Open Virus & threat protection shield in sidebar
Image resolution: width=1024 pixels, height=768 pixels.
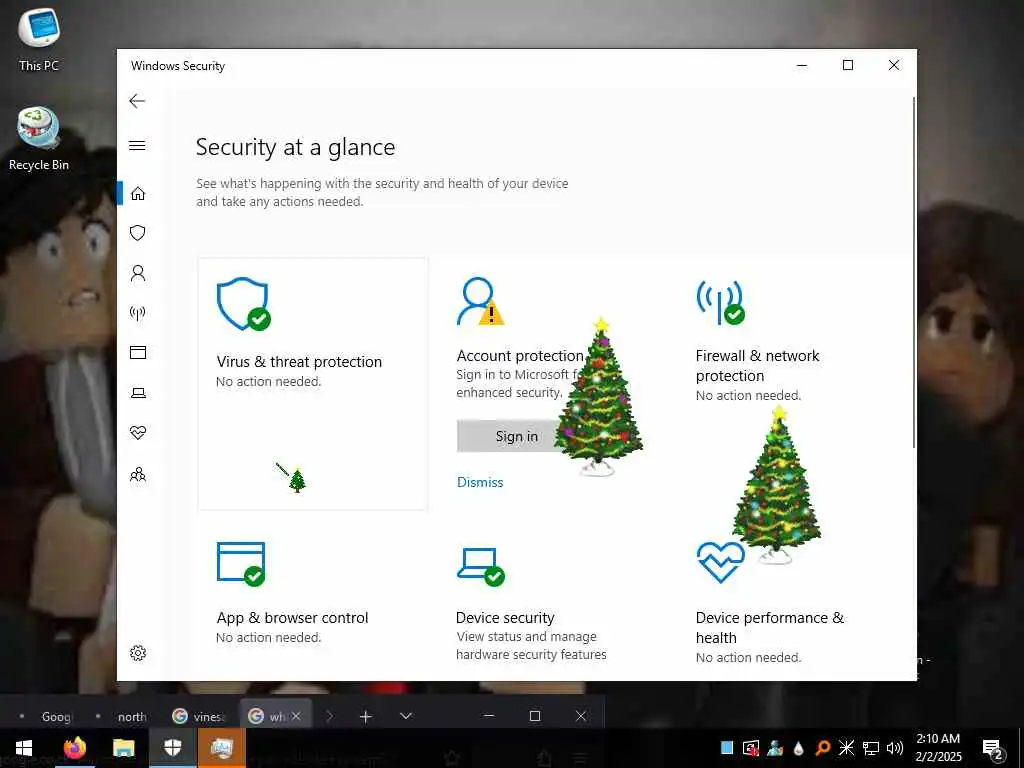click(x=137, y=233)
